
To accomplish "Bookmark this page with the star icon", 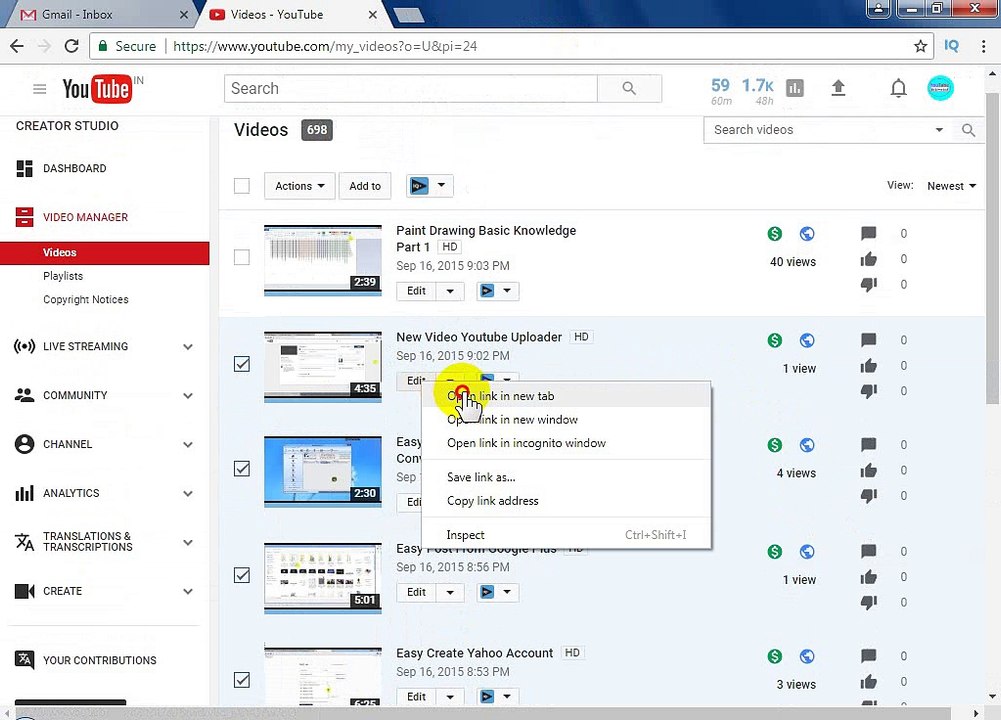I will tap(920, 46).
